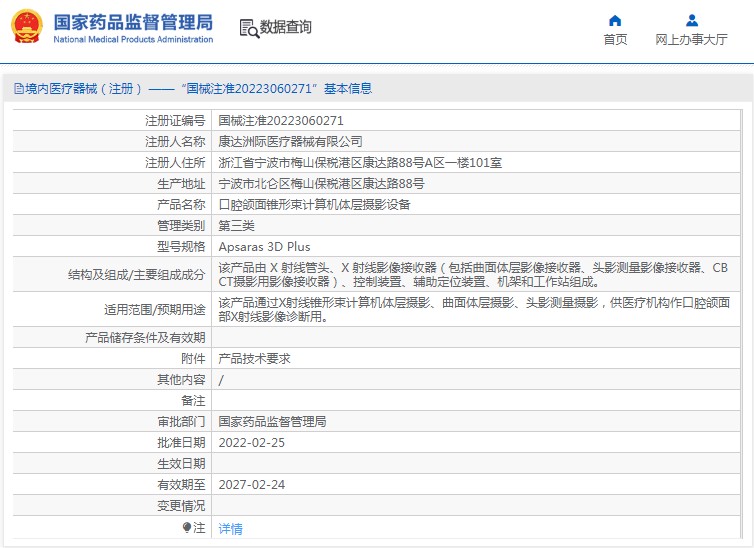Screen dimensions: 754x548
Task: Select expiry date 2027-02-24
Action: tap(251, 485)
